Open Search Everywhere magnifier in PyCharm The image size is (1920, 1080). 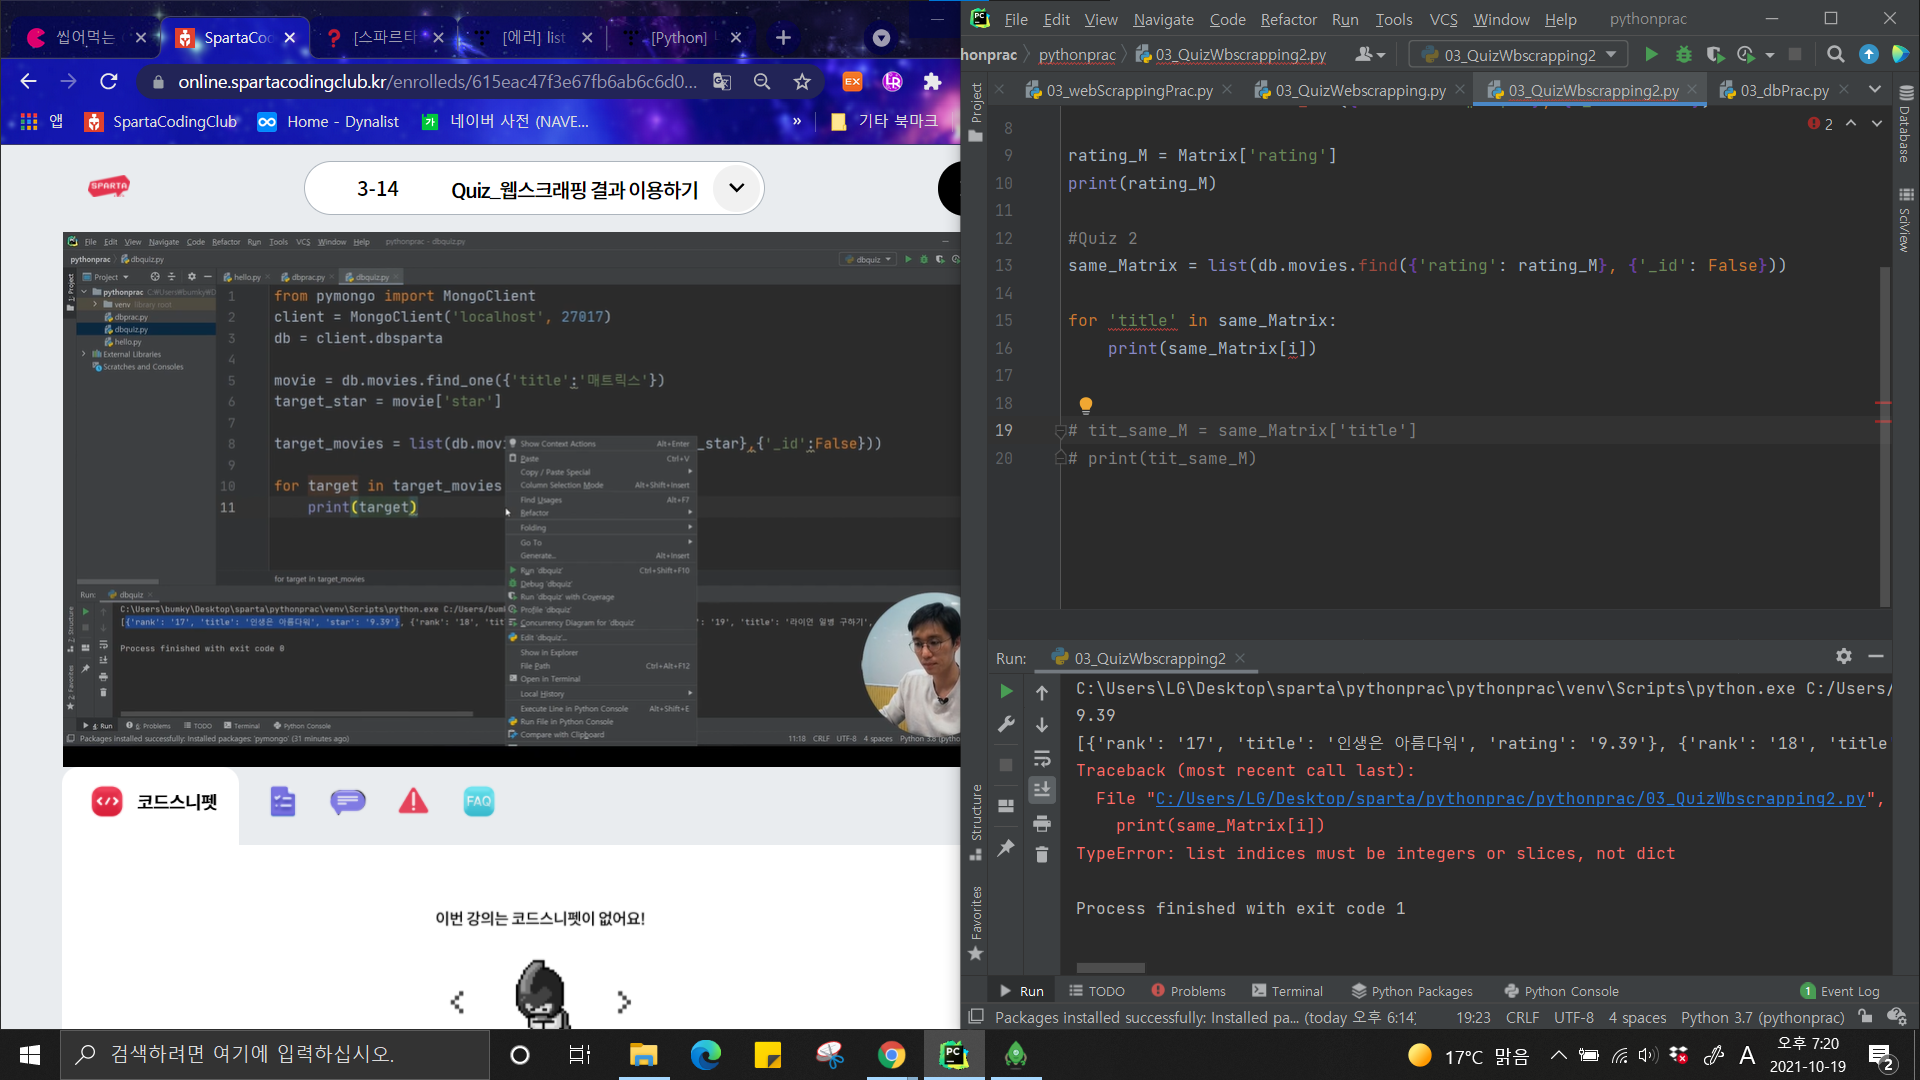coord(1835,55)
